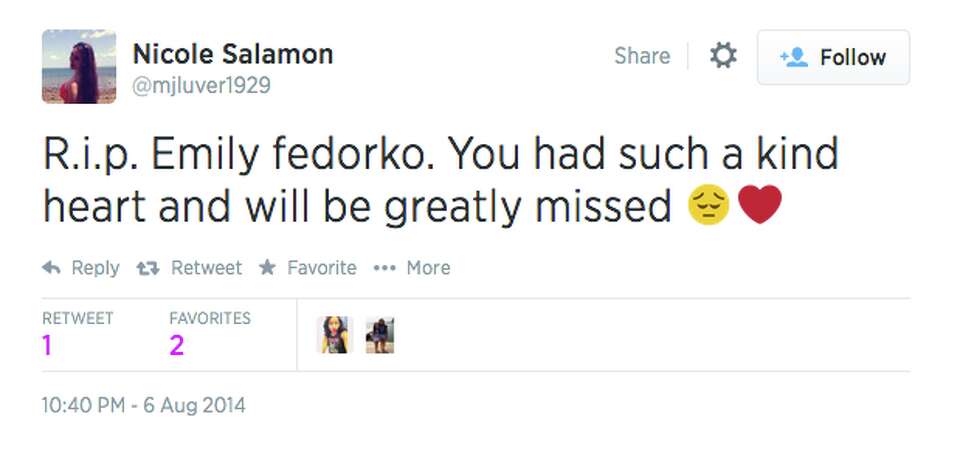Click the RETWEET stat label
This screenshot has width=960, height=462.
pos(78,318)
